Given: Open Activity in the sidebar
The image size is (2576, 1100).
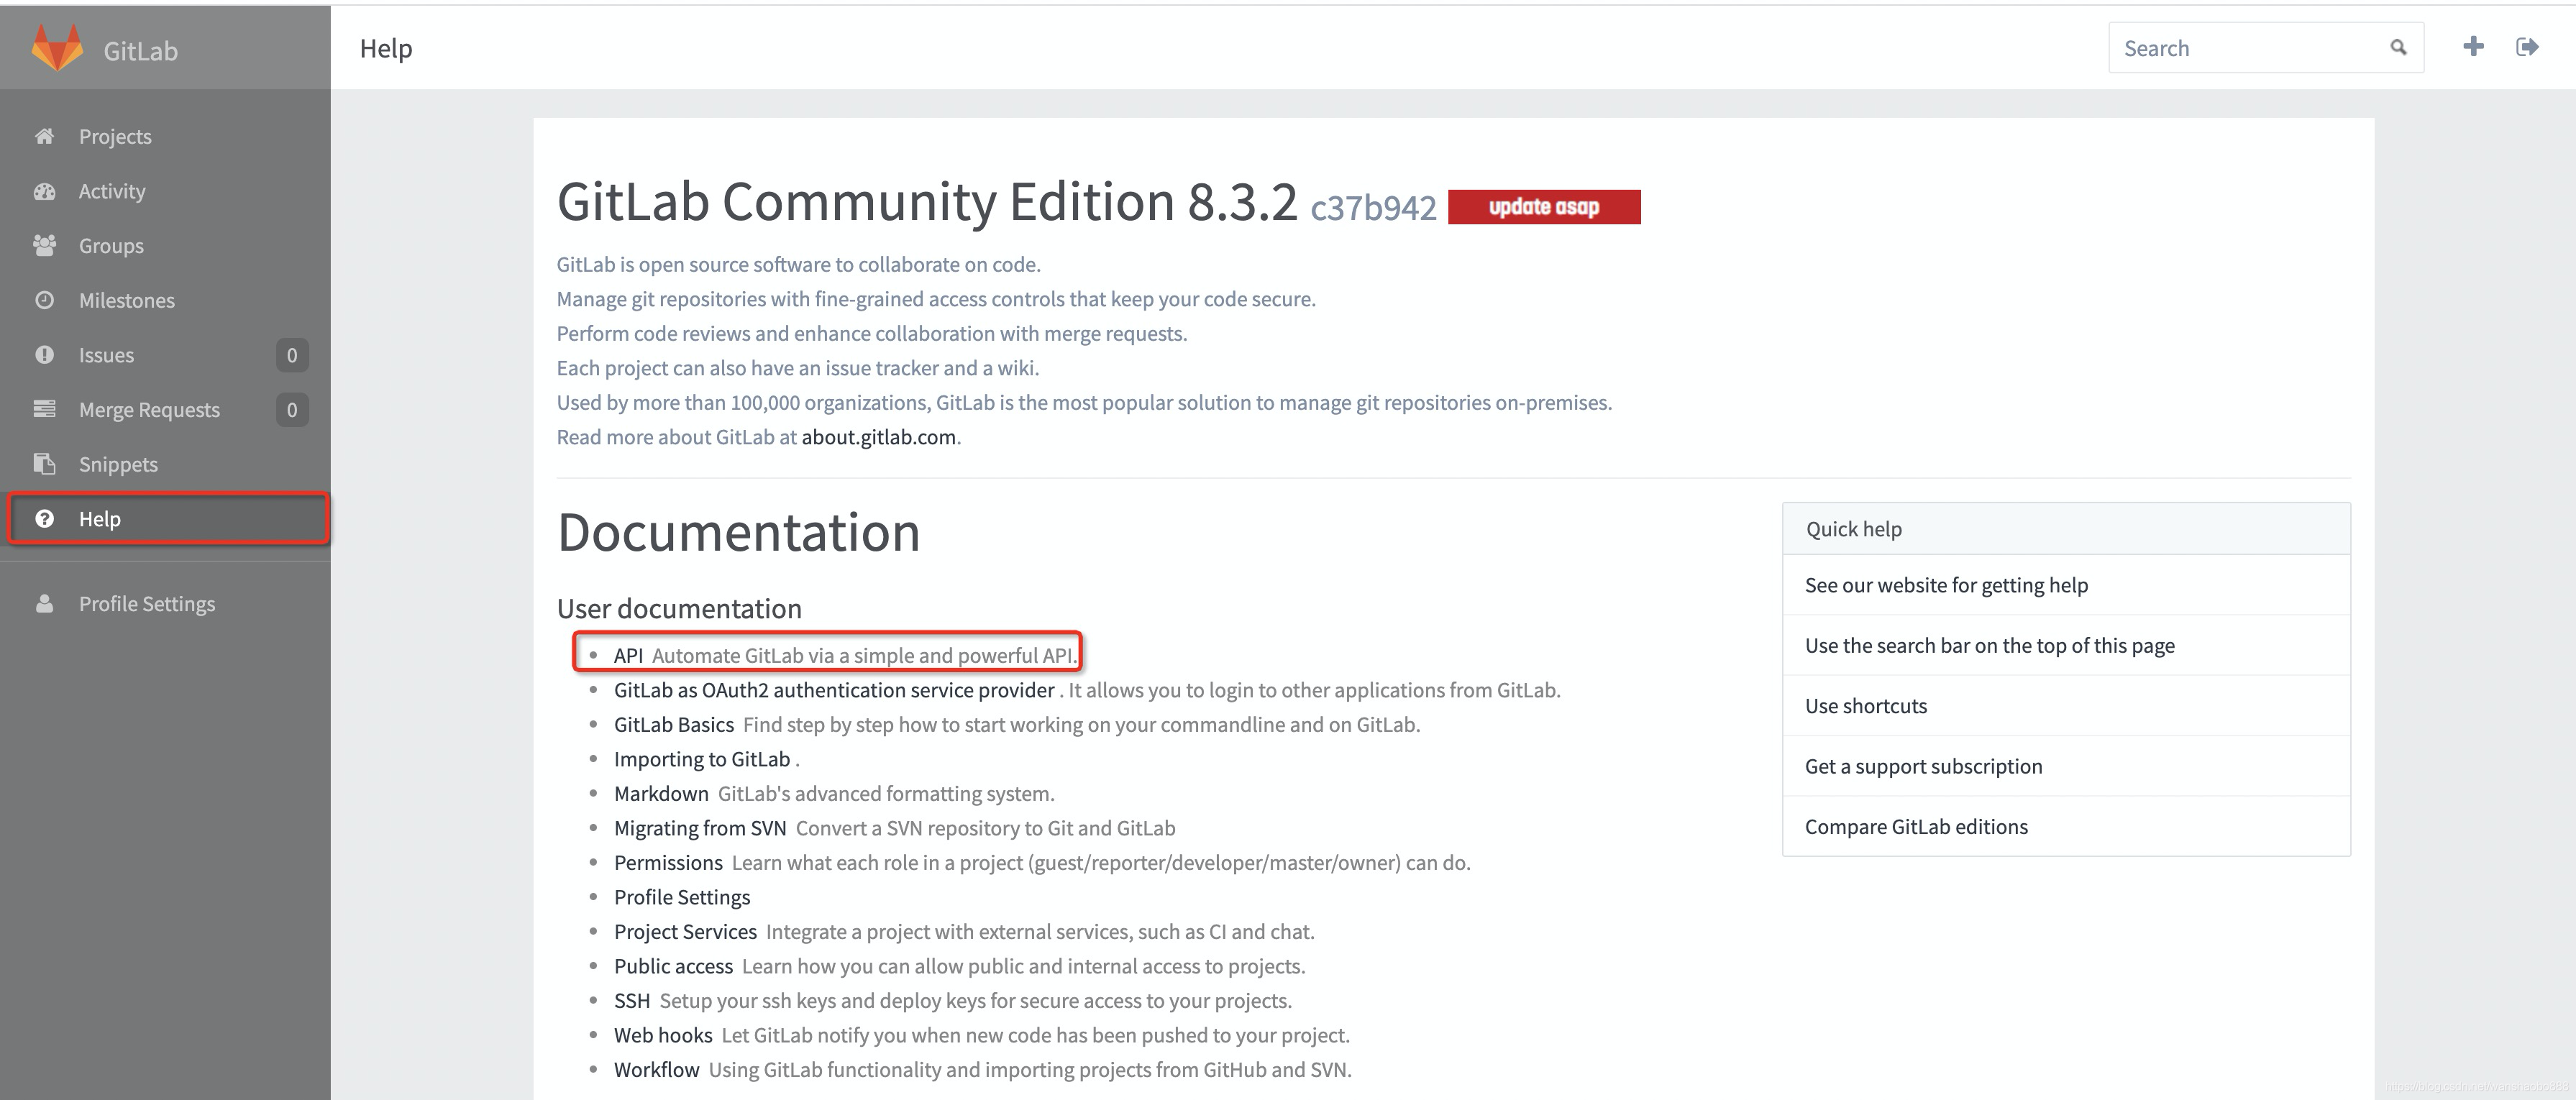Looking at the screenshot, I should coord(165,191).
